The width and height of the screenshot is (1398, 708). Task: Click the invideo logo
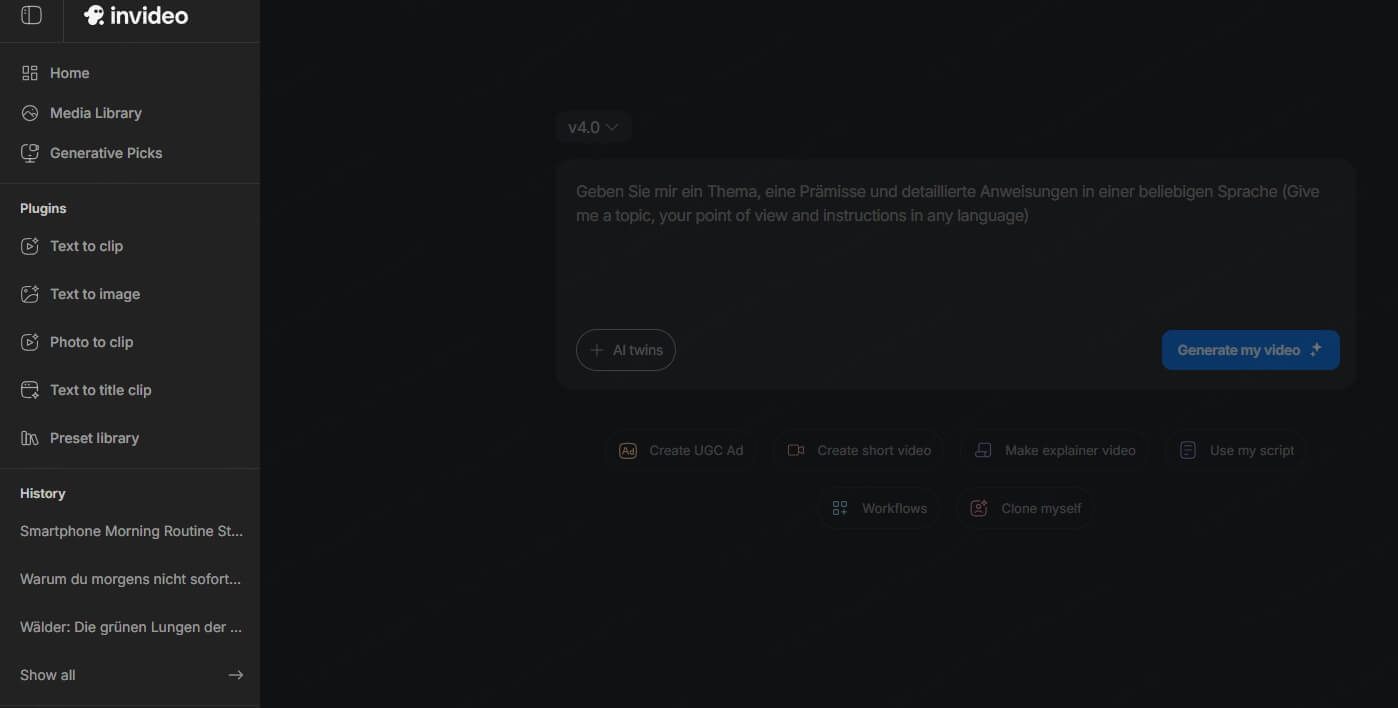(135, 14)
